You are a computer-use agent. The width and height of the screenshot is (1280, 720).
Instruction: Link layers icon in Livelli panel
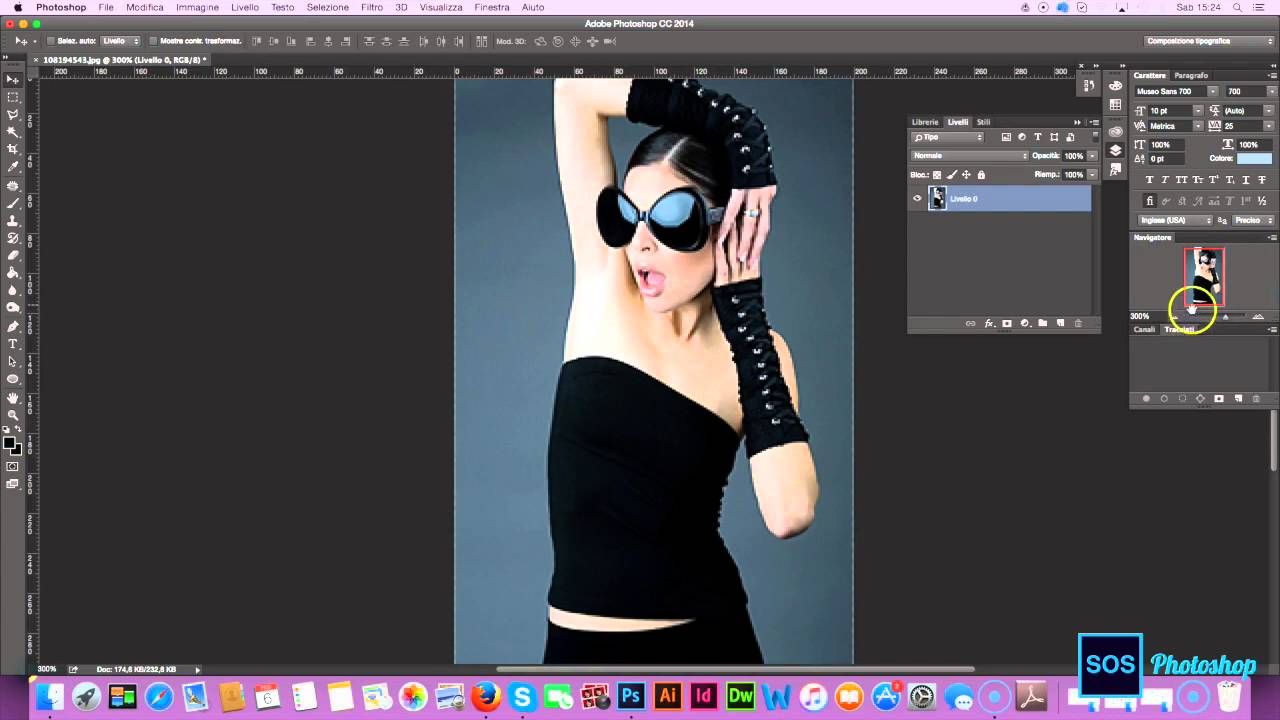coord(970,323)
